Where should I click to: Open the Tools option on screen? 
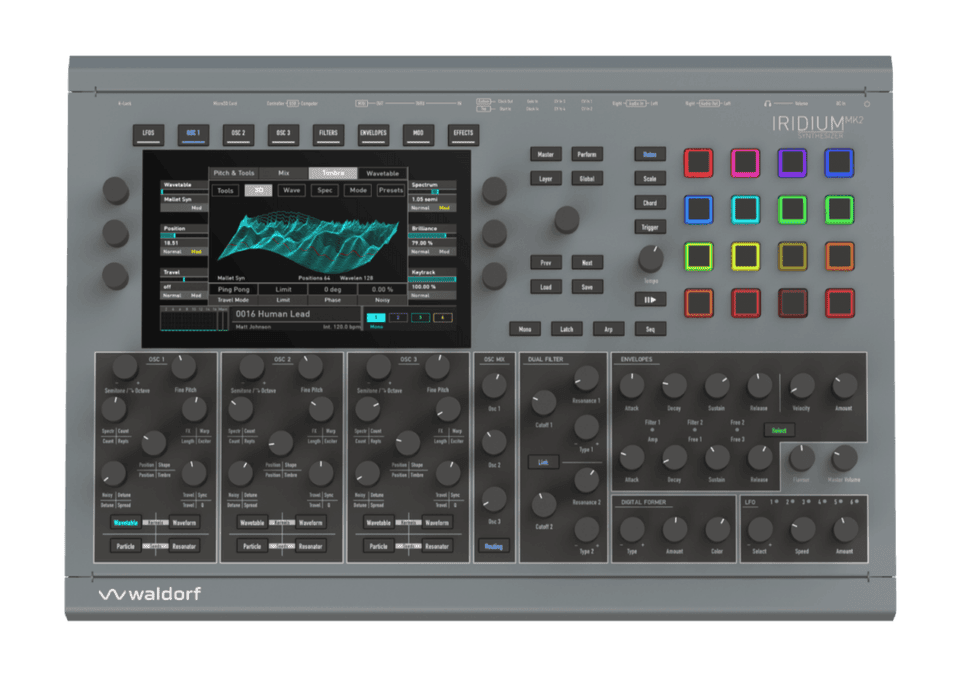225,190
